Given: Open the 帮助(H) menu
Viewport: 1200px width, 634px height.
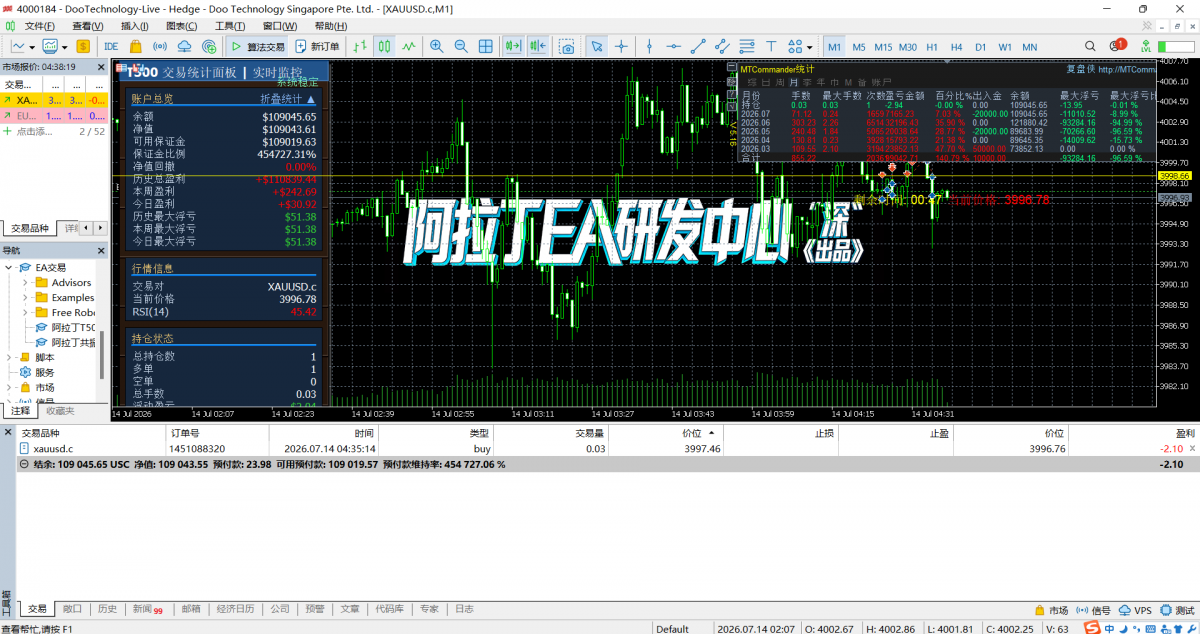Looking at the screenshot, I should [331, 26].
